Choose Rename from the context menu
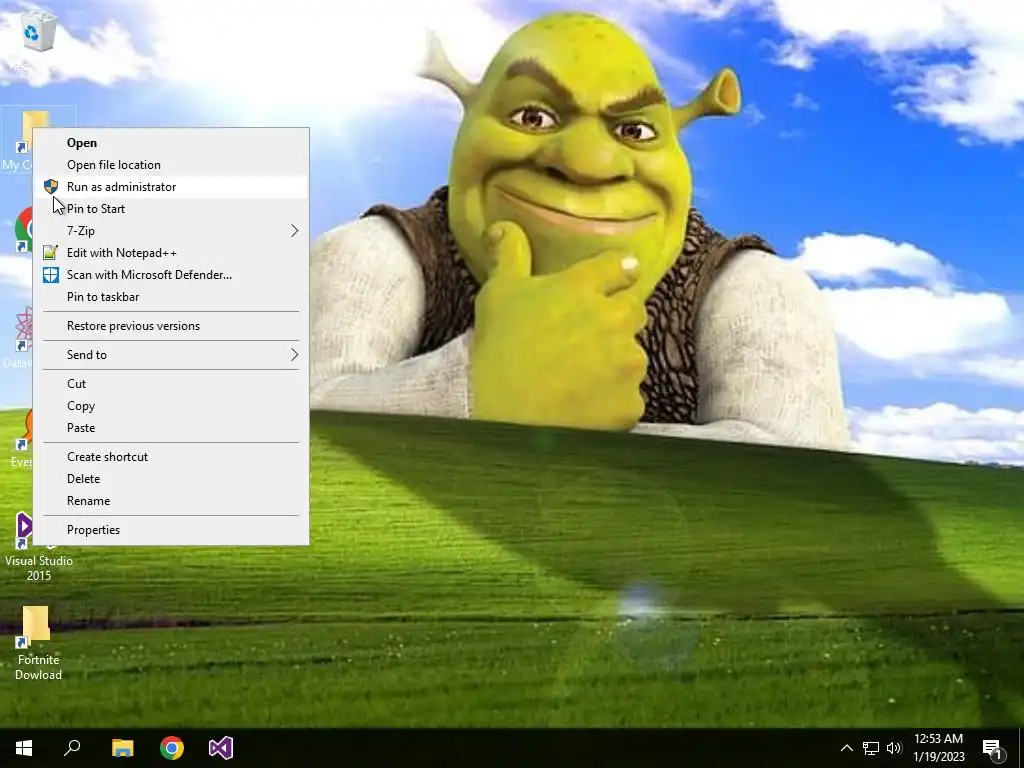Screen dimensions: 1024x768 (171, 501)
